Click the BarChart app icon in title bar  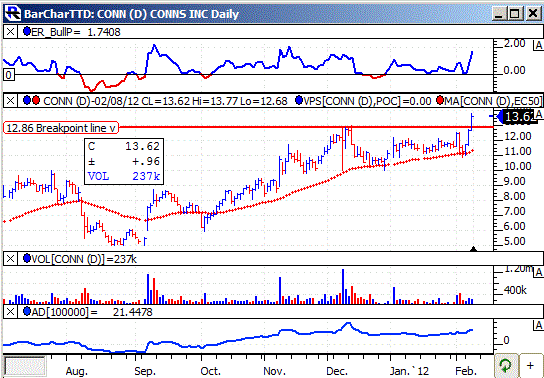tap(13, 14)
